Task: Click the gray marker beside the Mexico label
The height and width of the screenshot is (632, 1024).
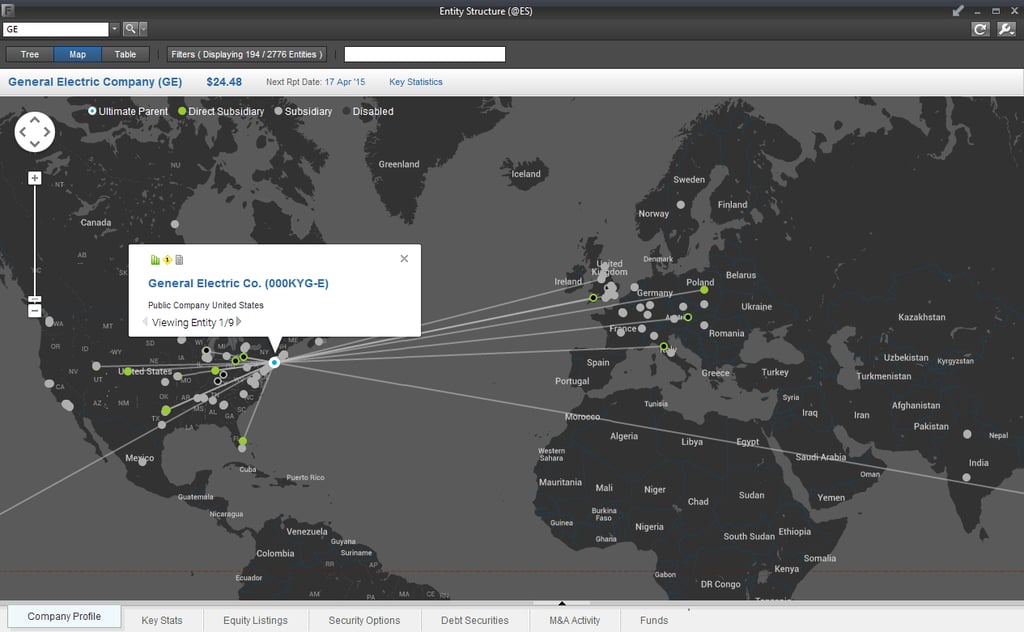Action: 142,461
